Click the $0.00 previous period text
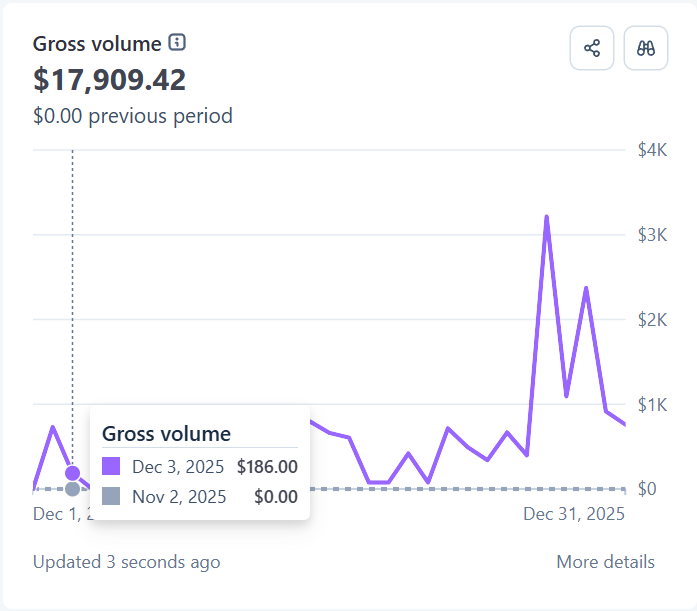This screenshot has height=611, width=697. point(132,116)
